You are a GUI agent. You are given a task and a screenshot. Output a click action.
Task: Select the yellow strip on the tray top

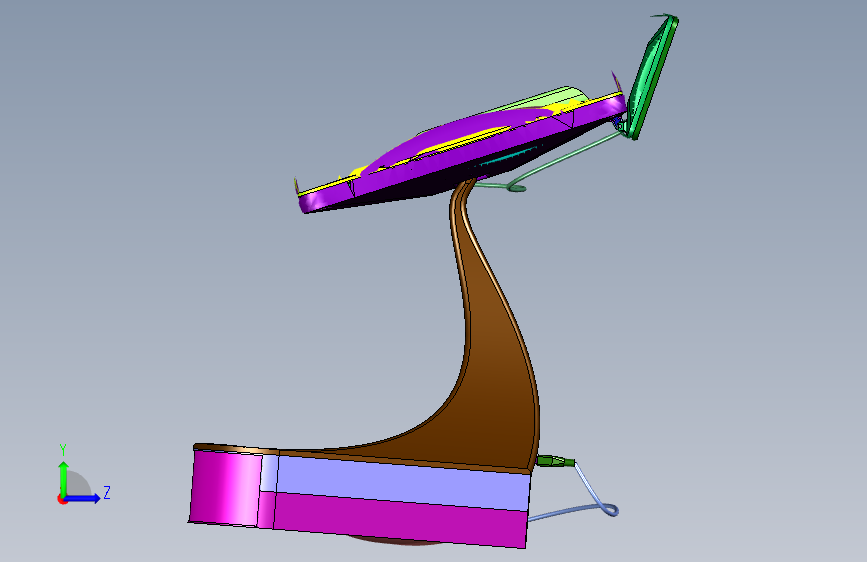click(x=464, y=139)
